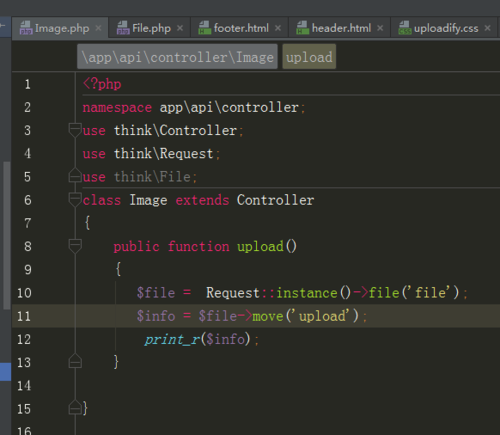Viewport: 500px width, 435px height.
Task: Click the Image class name on line 6
Action: click(148, 200)
